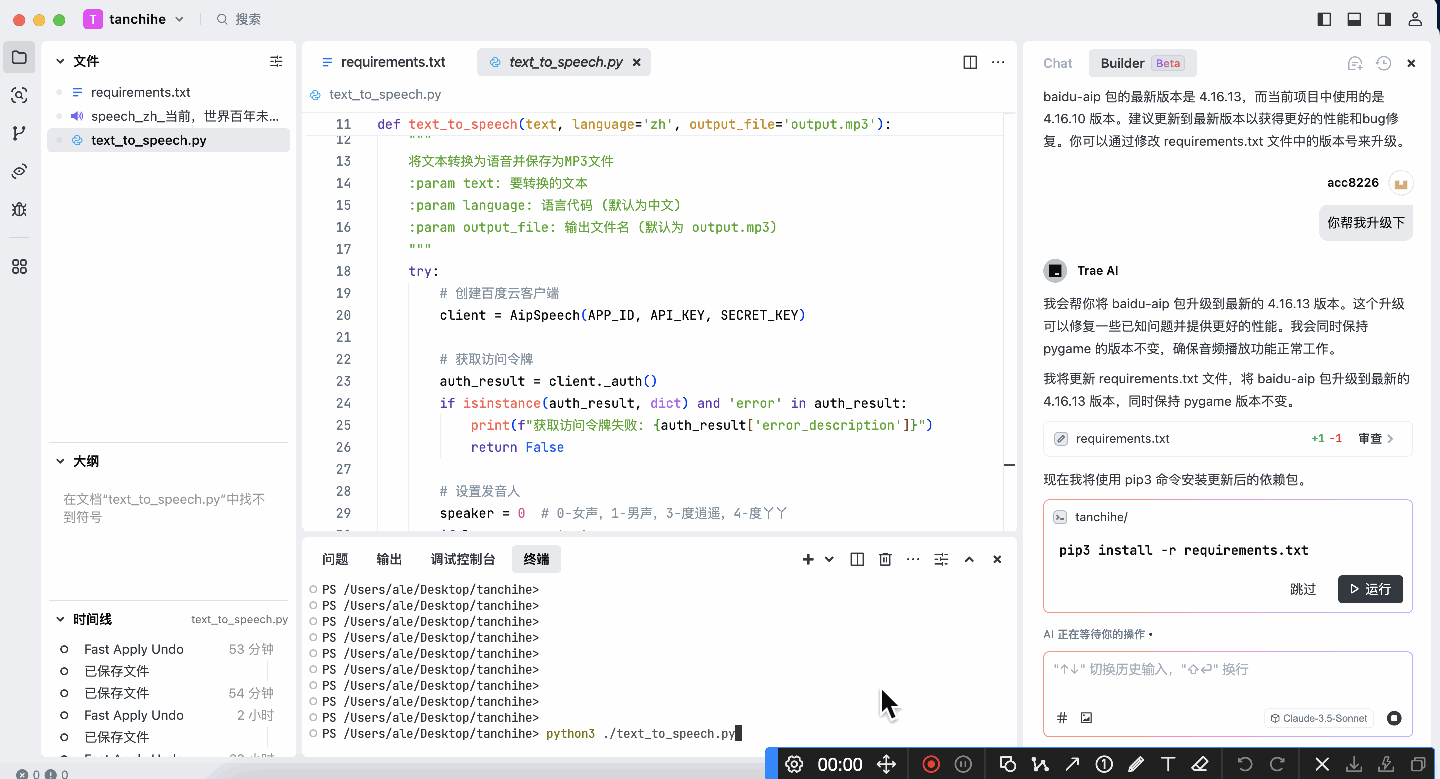The image size is (1440, 779).
Task: Click the 运行 run command button
Action: 1370,589
